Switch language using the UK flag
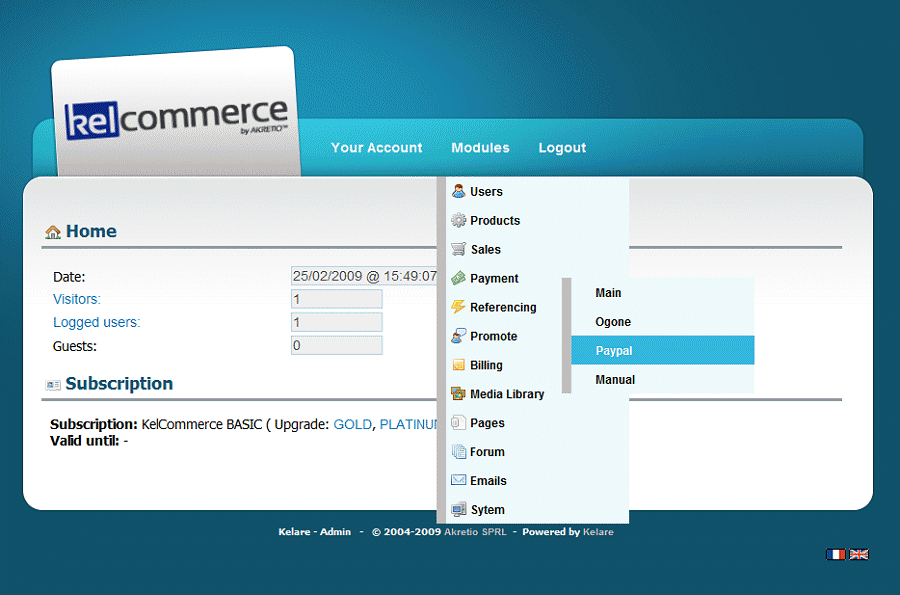The image size is (900, 595). pyautogui.click(x=859, y=554)
